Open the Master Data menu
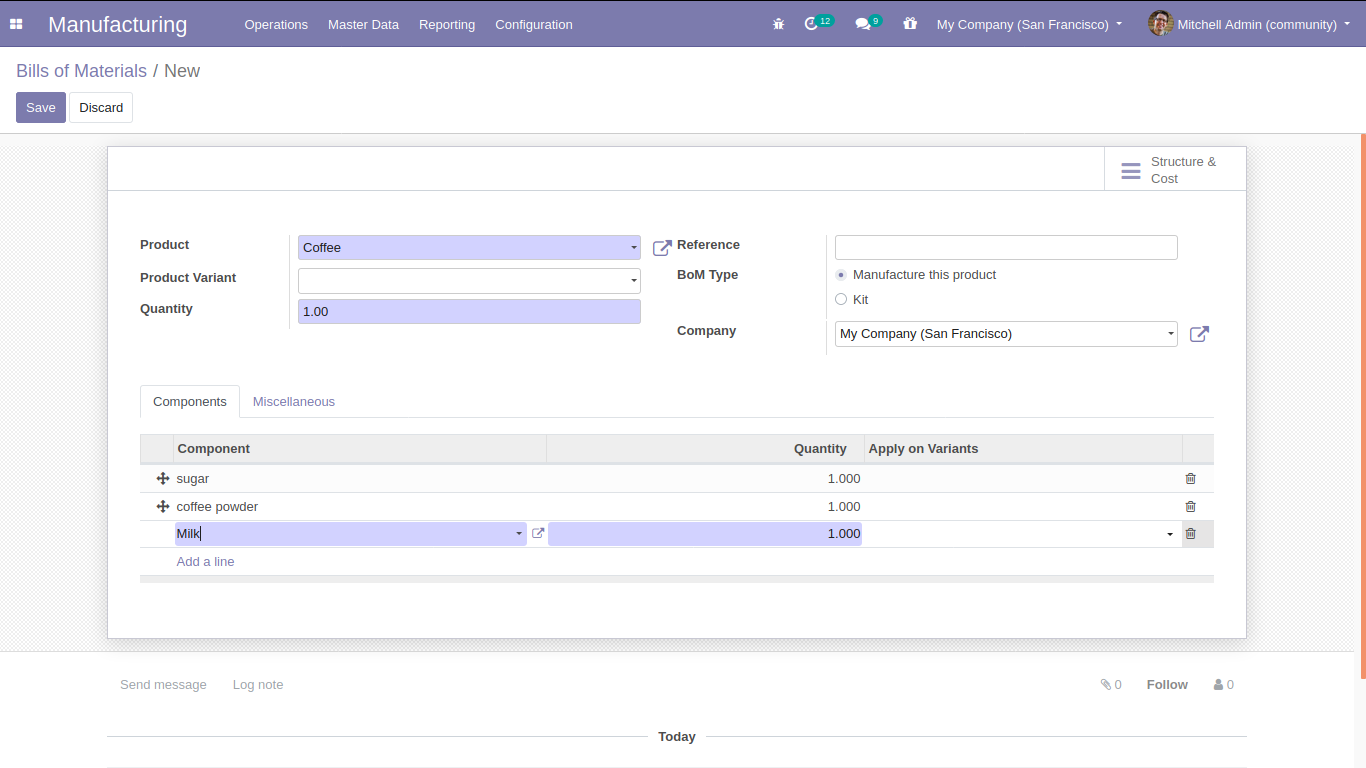The height and width of the screenshot is (768, 1366). (x=363, y=24)
